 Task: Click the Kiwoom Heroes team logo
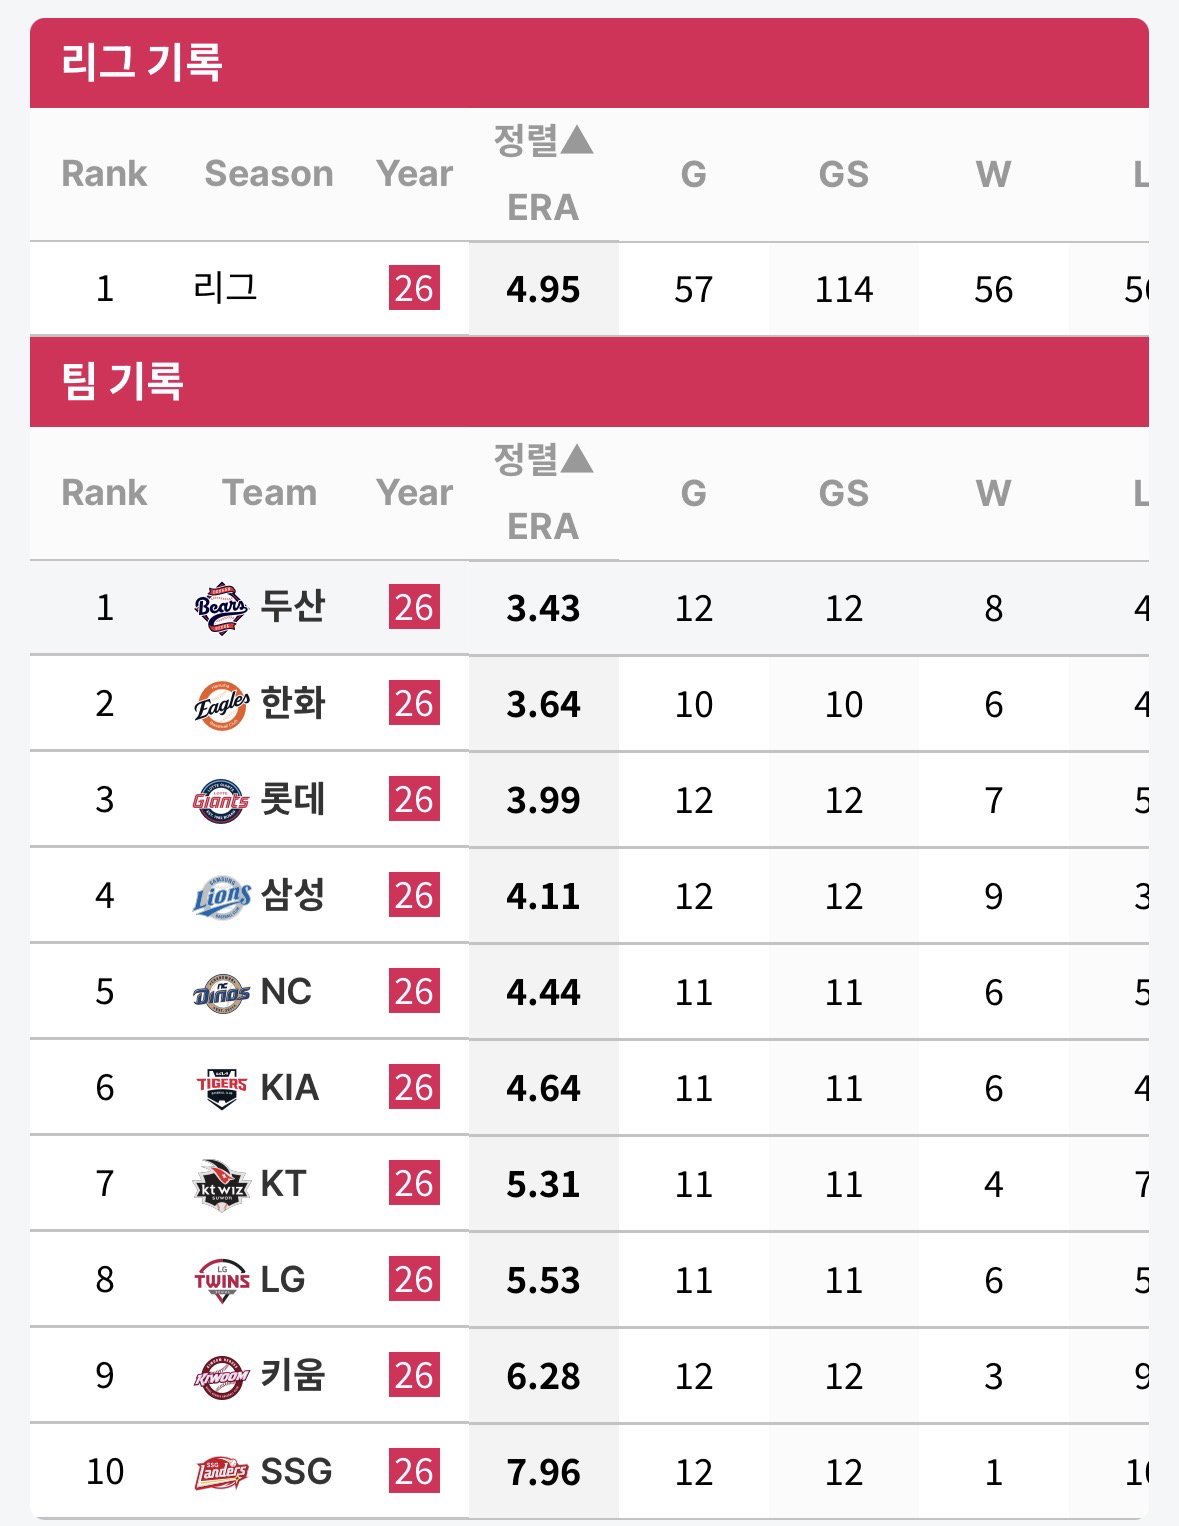(221, 1376)
